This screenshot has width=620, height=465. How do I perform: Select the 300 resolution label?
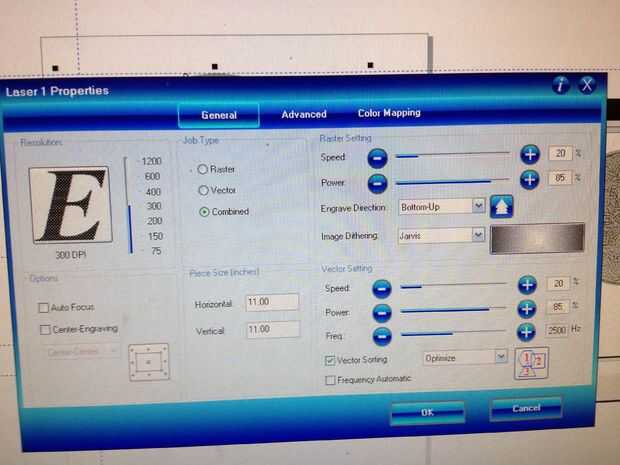pos(154,206)
